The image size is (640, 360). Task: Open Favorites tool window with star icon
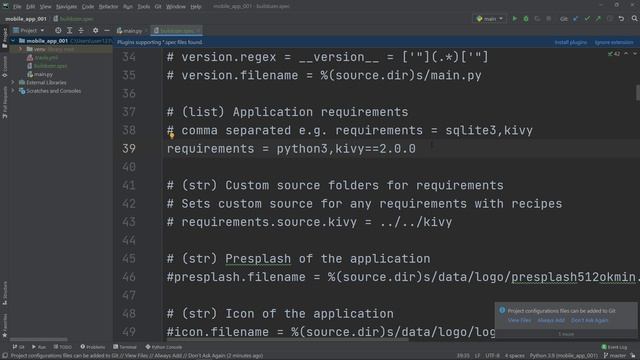pyautogui.click(x=4, y=326)
